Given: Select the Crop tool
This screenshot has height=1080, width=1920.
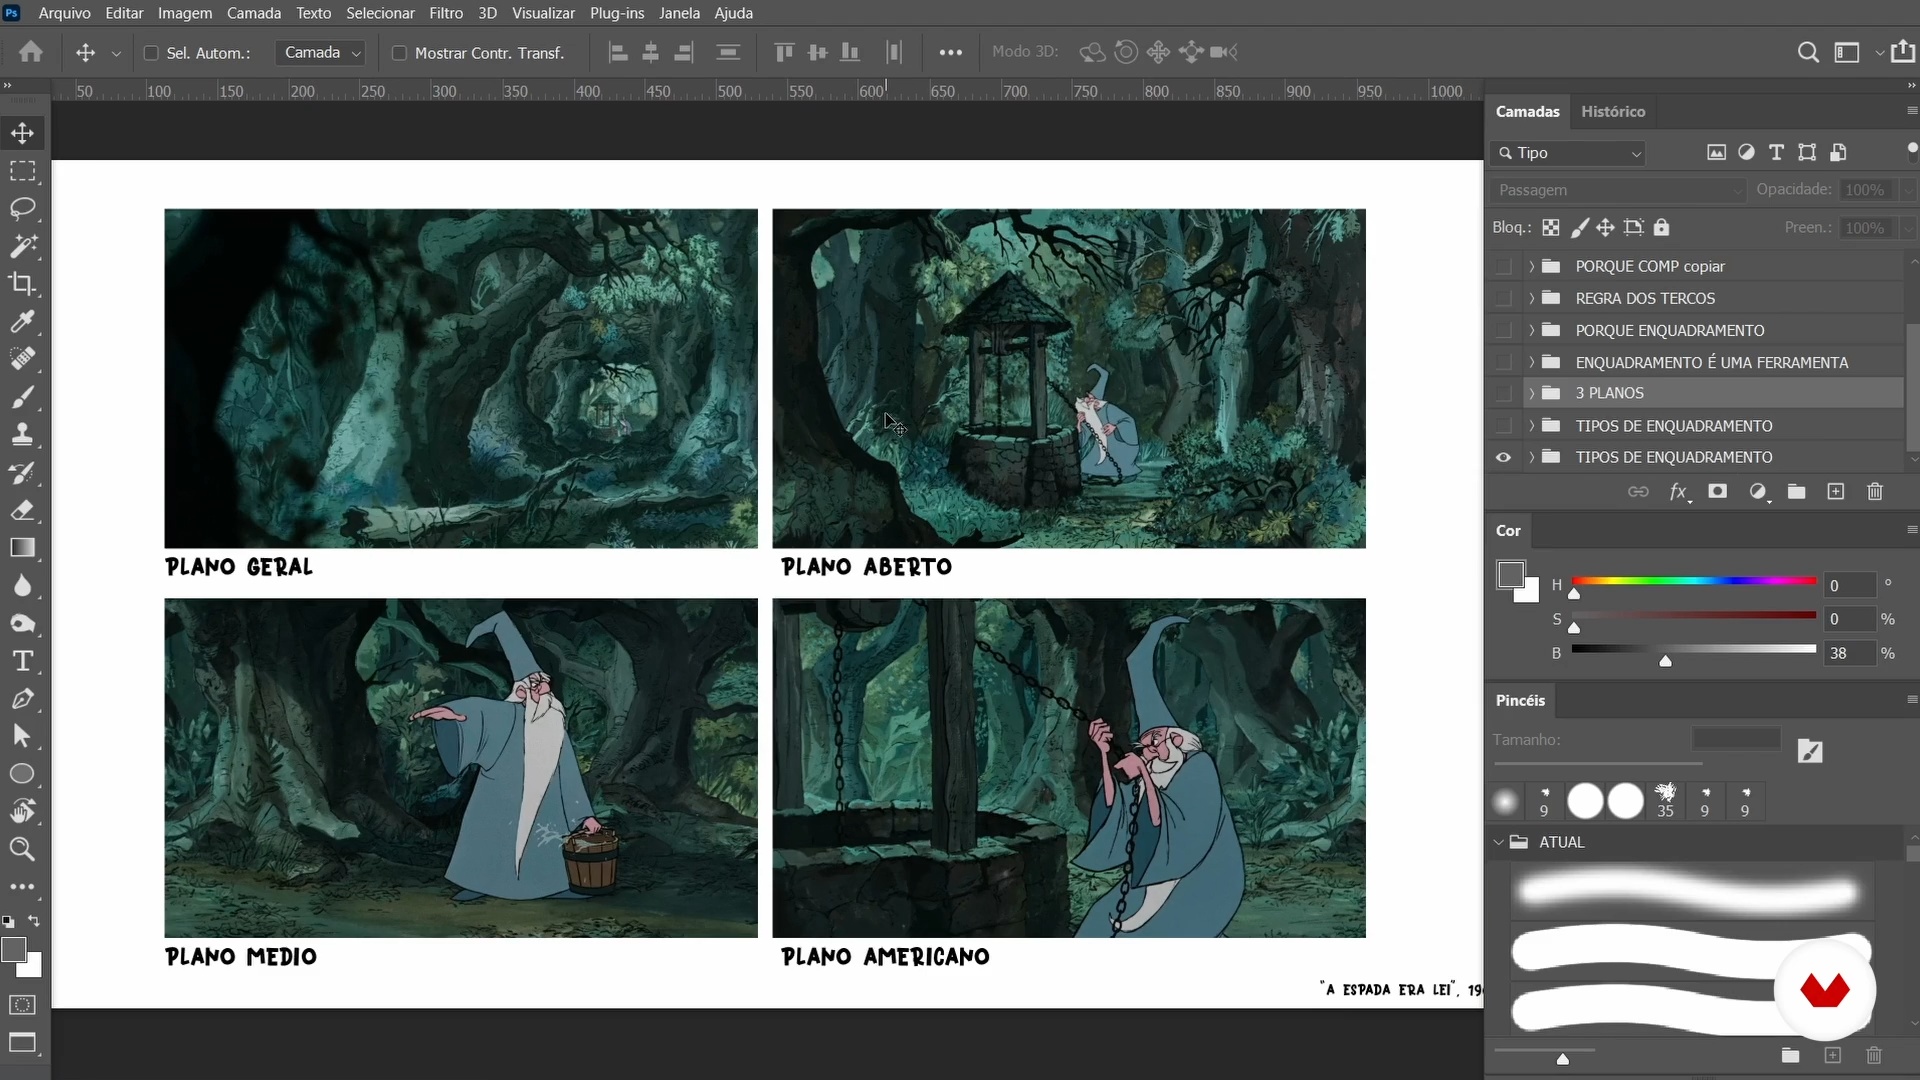Looking at the screenshot, I should coord(22,283).
